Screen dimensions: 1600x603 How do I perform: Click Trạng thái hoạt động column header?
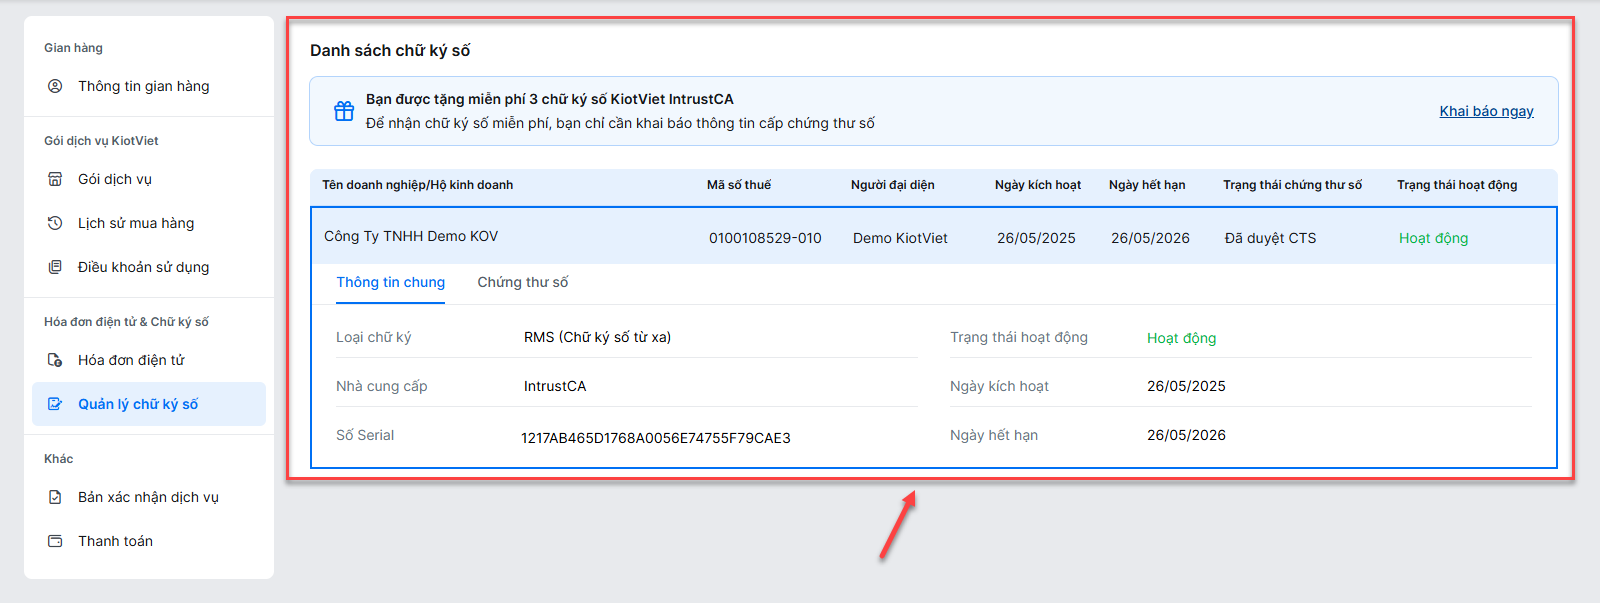[1457, 185]
